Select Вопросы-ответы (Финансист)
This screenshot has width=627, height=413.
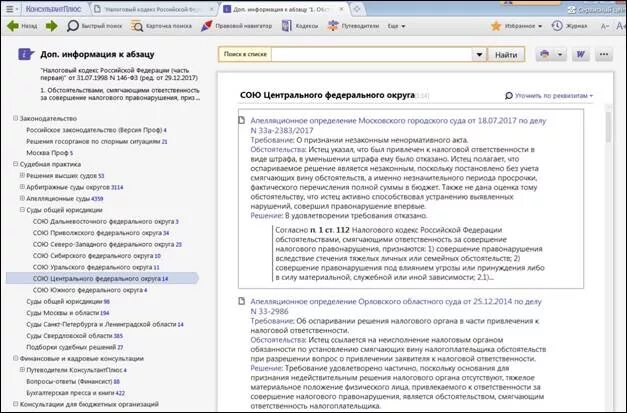[x=73, y=381]
